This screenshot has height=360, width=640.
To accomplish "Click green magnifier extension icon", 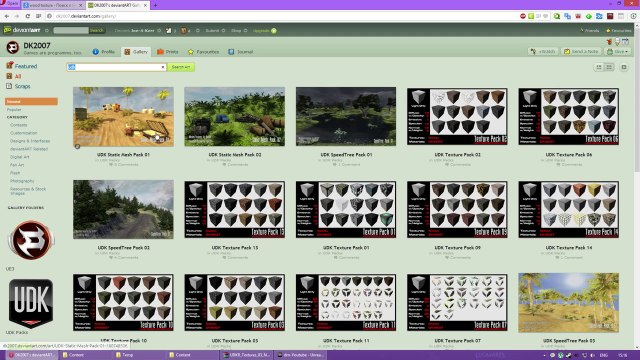I will [557, 16].
